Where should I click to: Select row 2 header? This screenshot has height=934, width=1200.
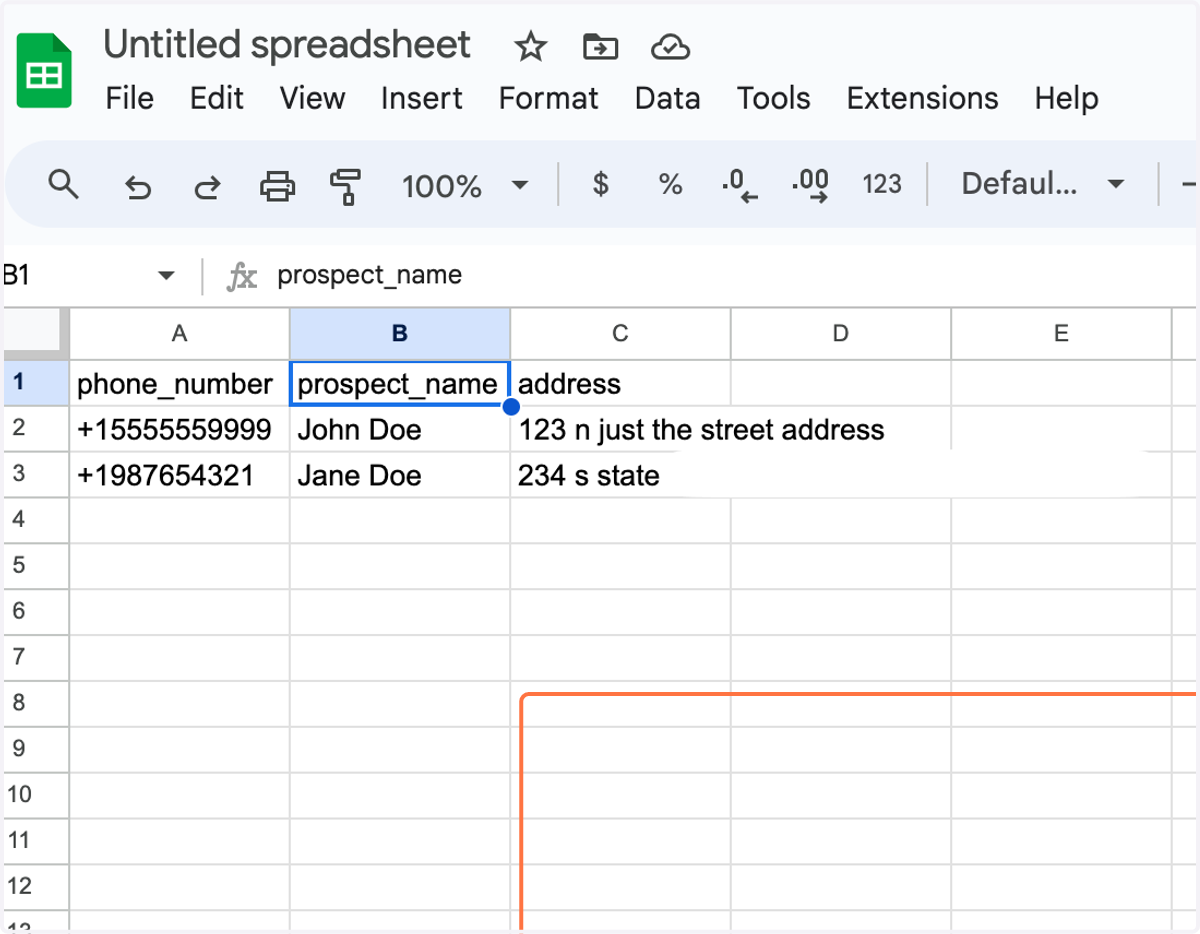36,428
